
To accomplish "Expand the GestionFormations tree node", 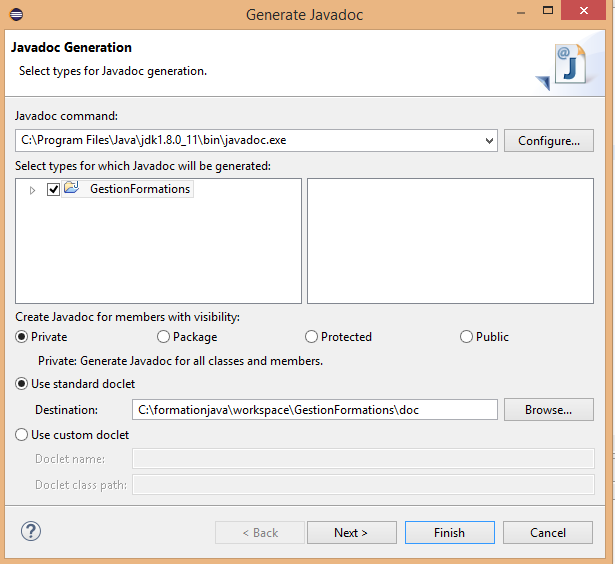I will [32, 189].
